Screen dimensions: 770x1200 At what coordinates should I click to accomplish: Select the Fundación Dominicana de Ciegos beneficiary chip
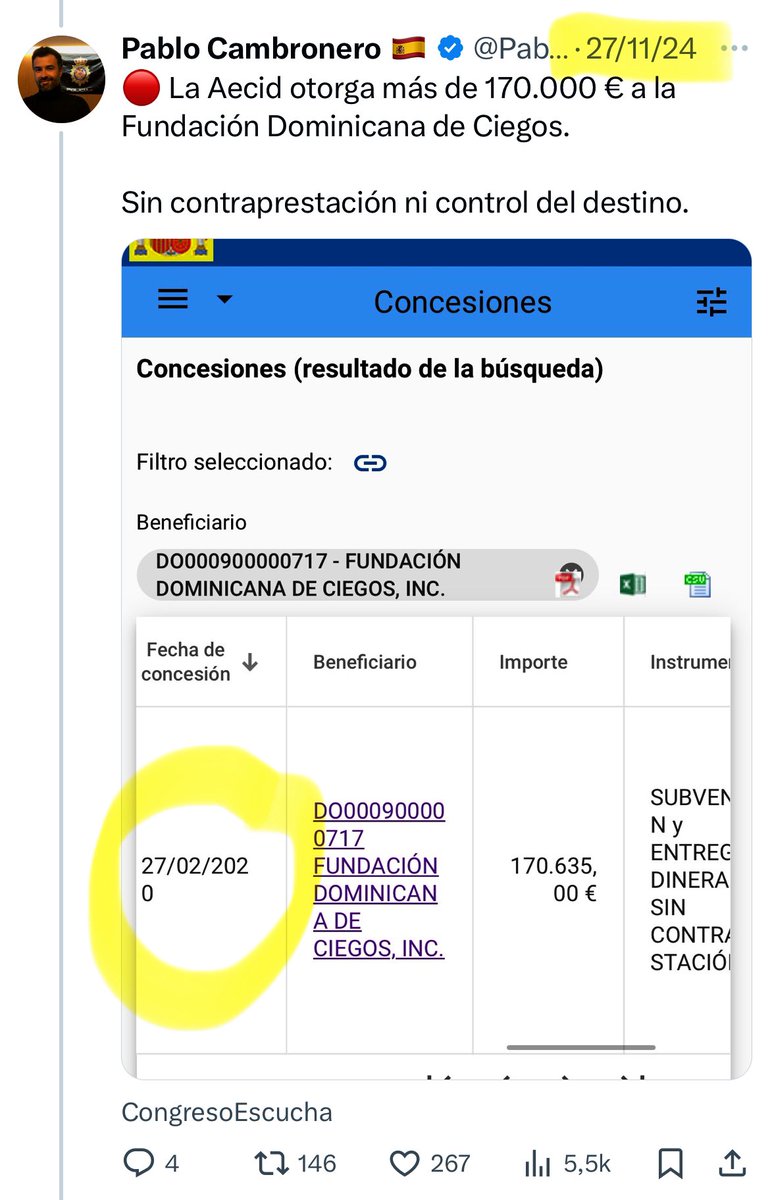coord(367,575)
